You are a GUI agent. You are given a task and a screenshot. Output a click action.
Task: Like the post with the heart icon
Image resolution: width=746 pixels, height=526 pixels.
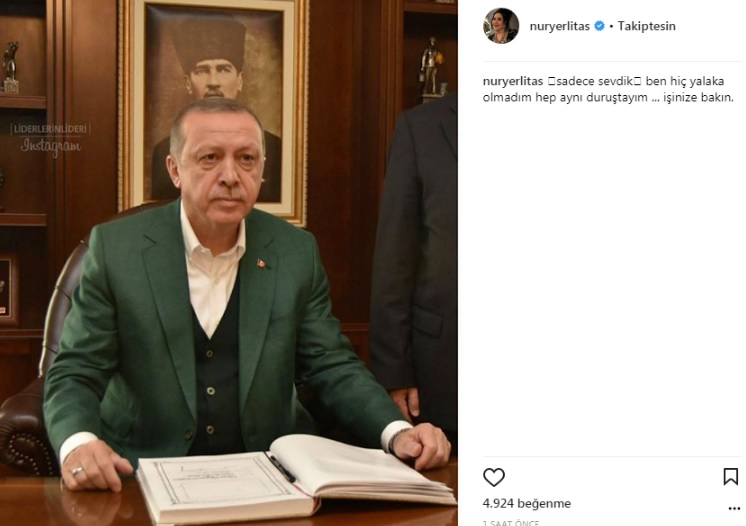[x=493, y=477]
